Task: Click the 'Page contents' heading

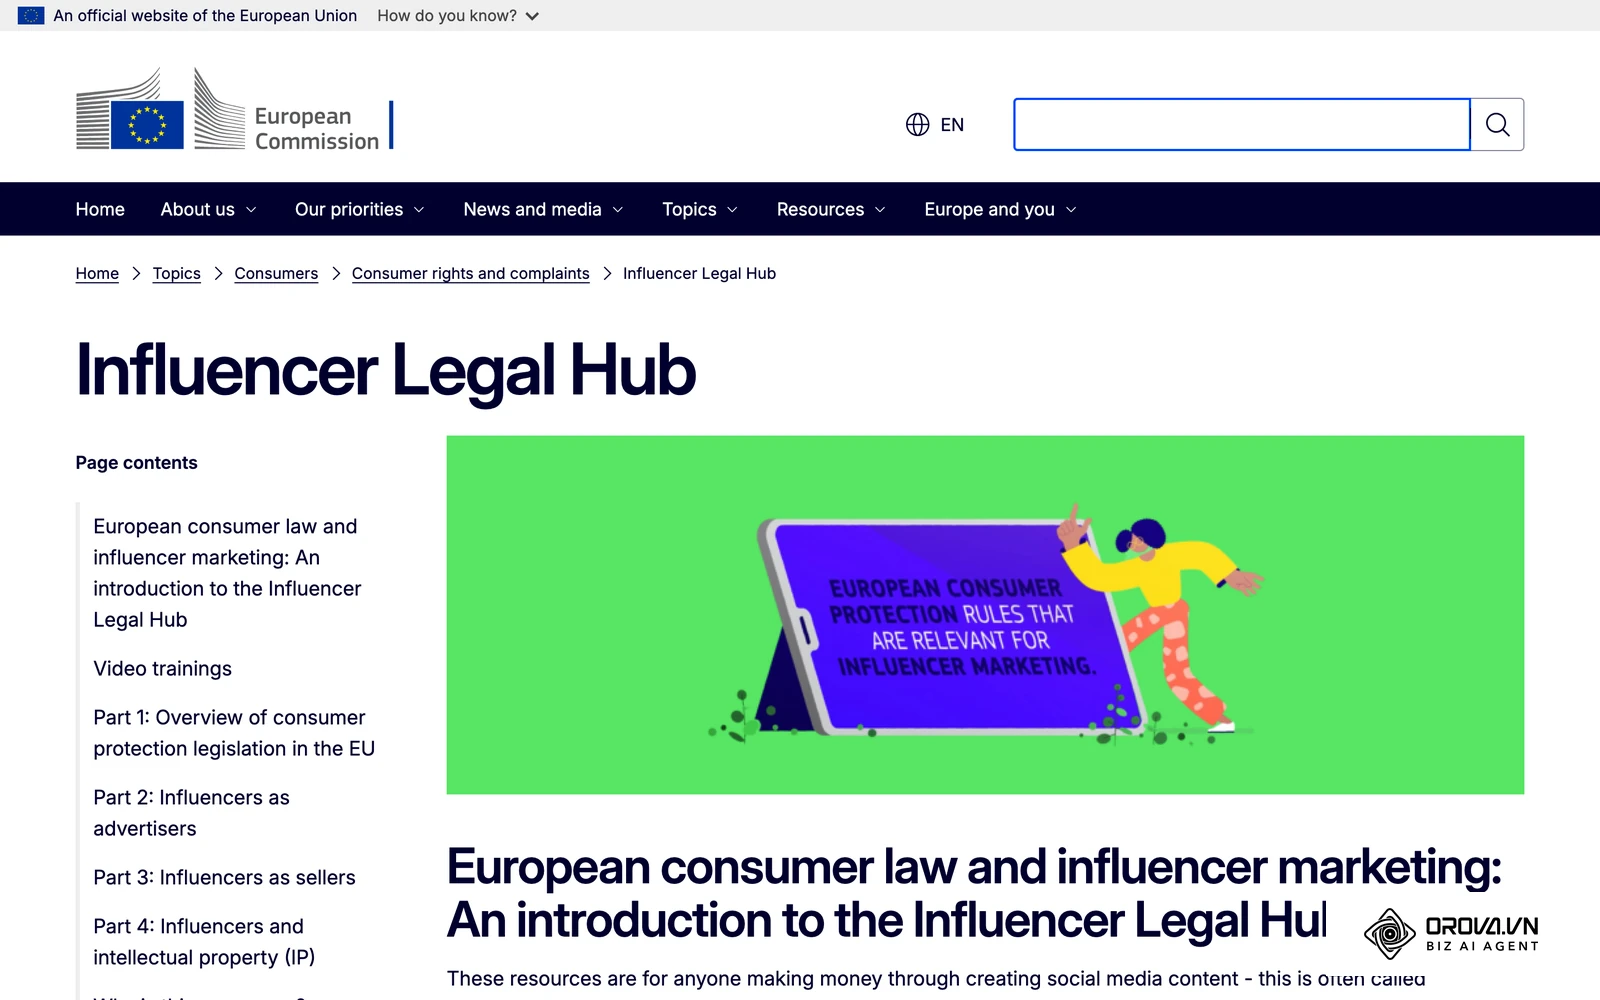Action: (x=136, y=462)
